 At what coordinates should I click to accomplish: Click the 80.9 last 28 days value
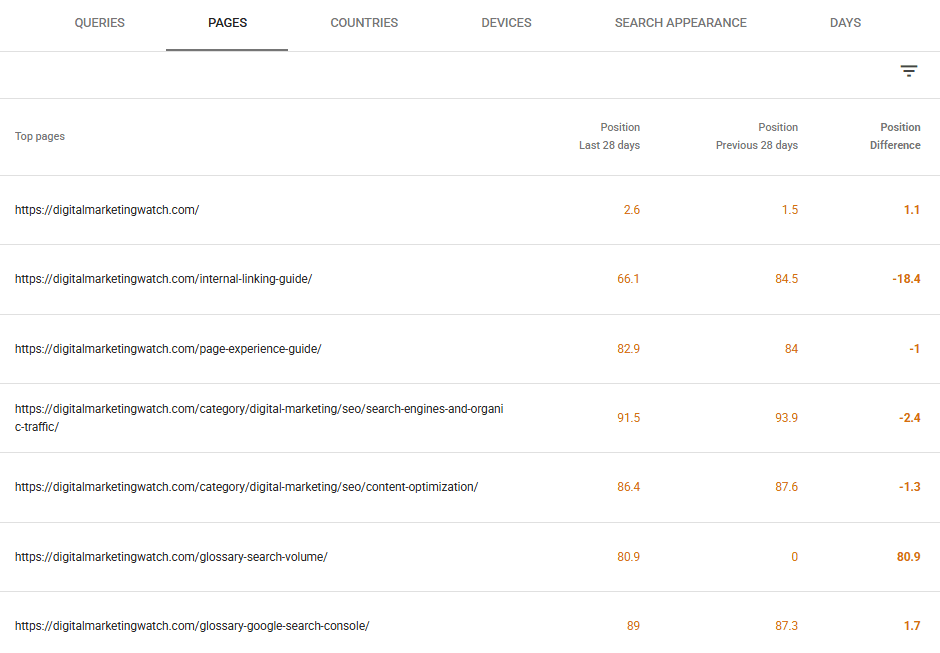click(628, 557)
